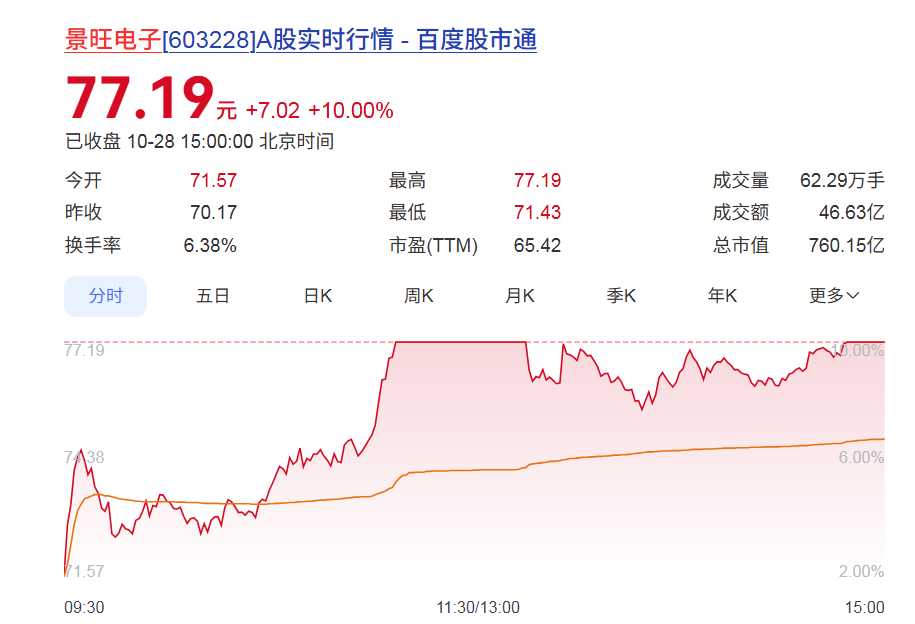
Task: Switch to the 五日 tab
Action: pos(213,296)
